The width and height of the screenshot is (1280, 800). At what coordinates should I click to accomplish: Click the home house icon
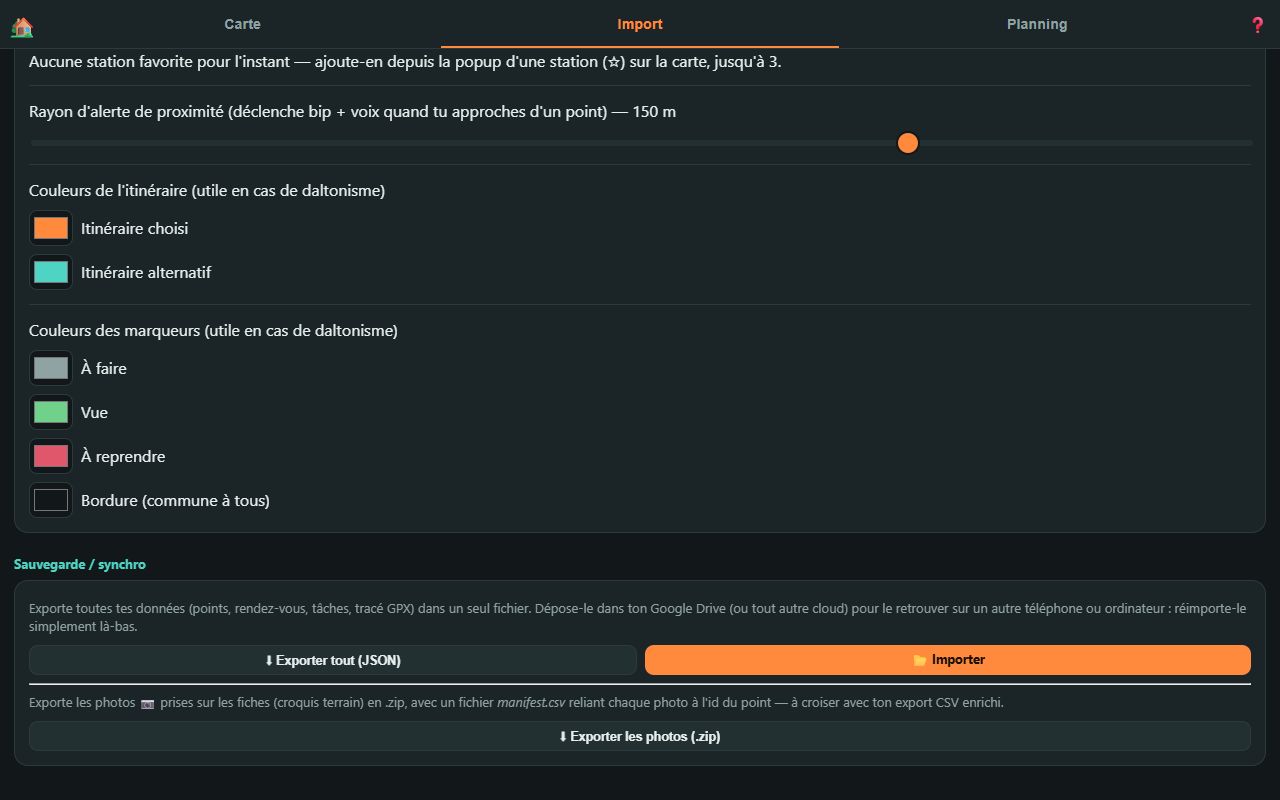click(22, 26)
